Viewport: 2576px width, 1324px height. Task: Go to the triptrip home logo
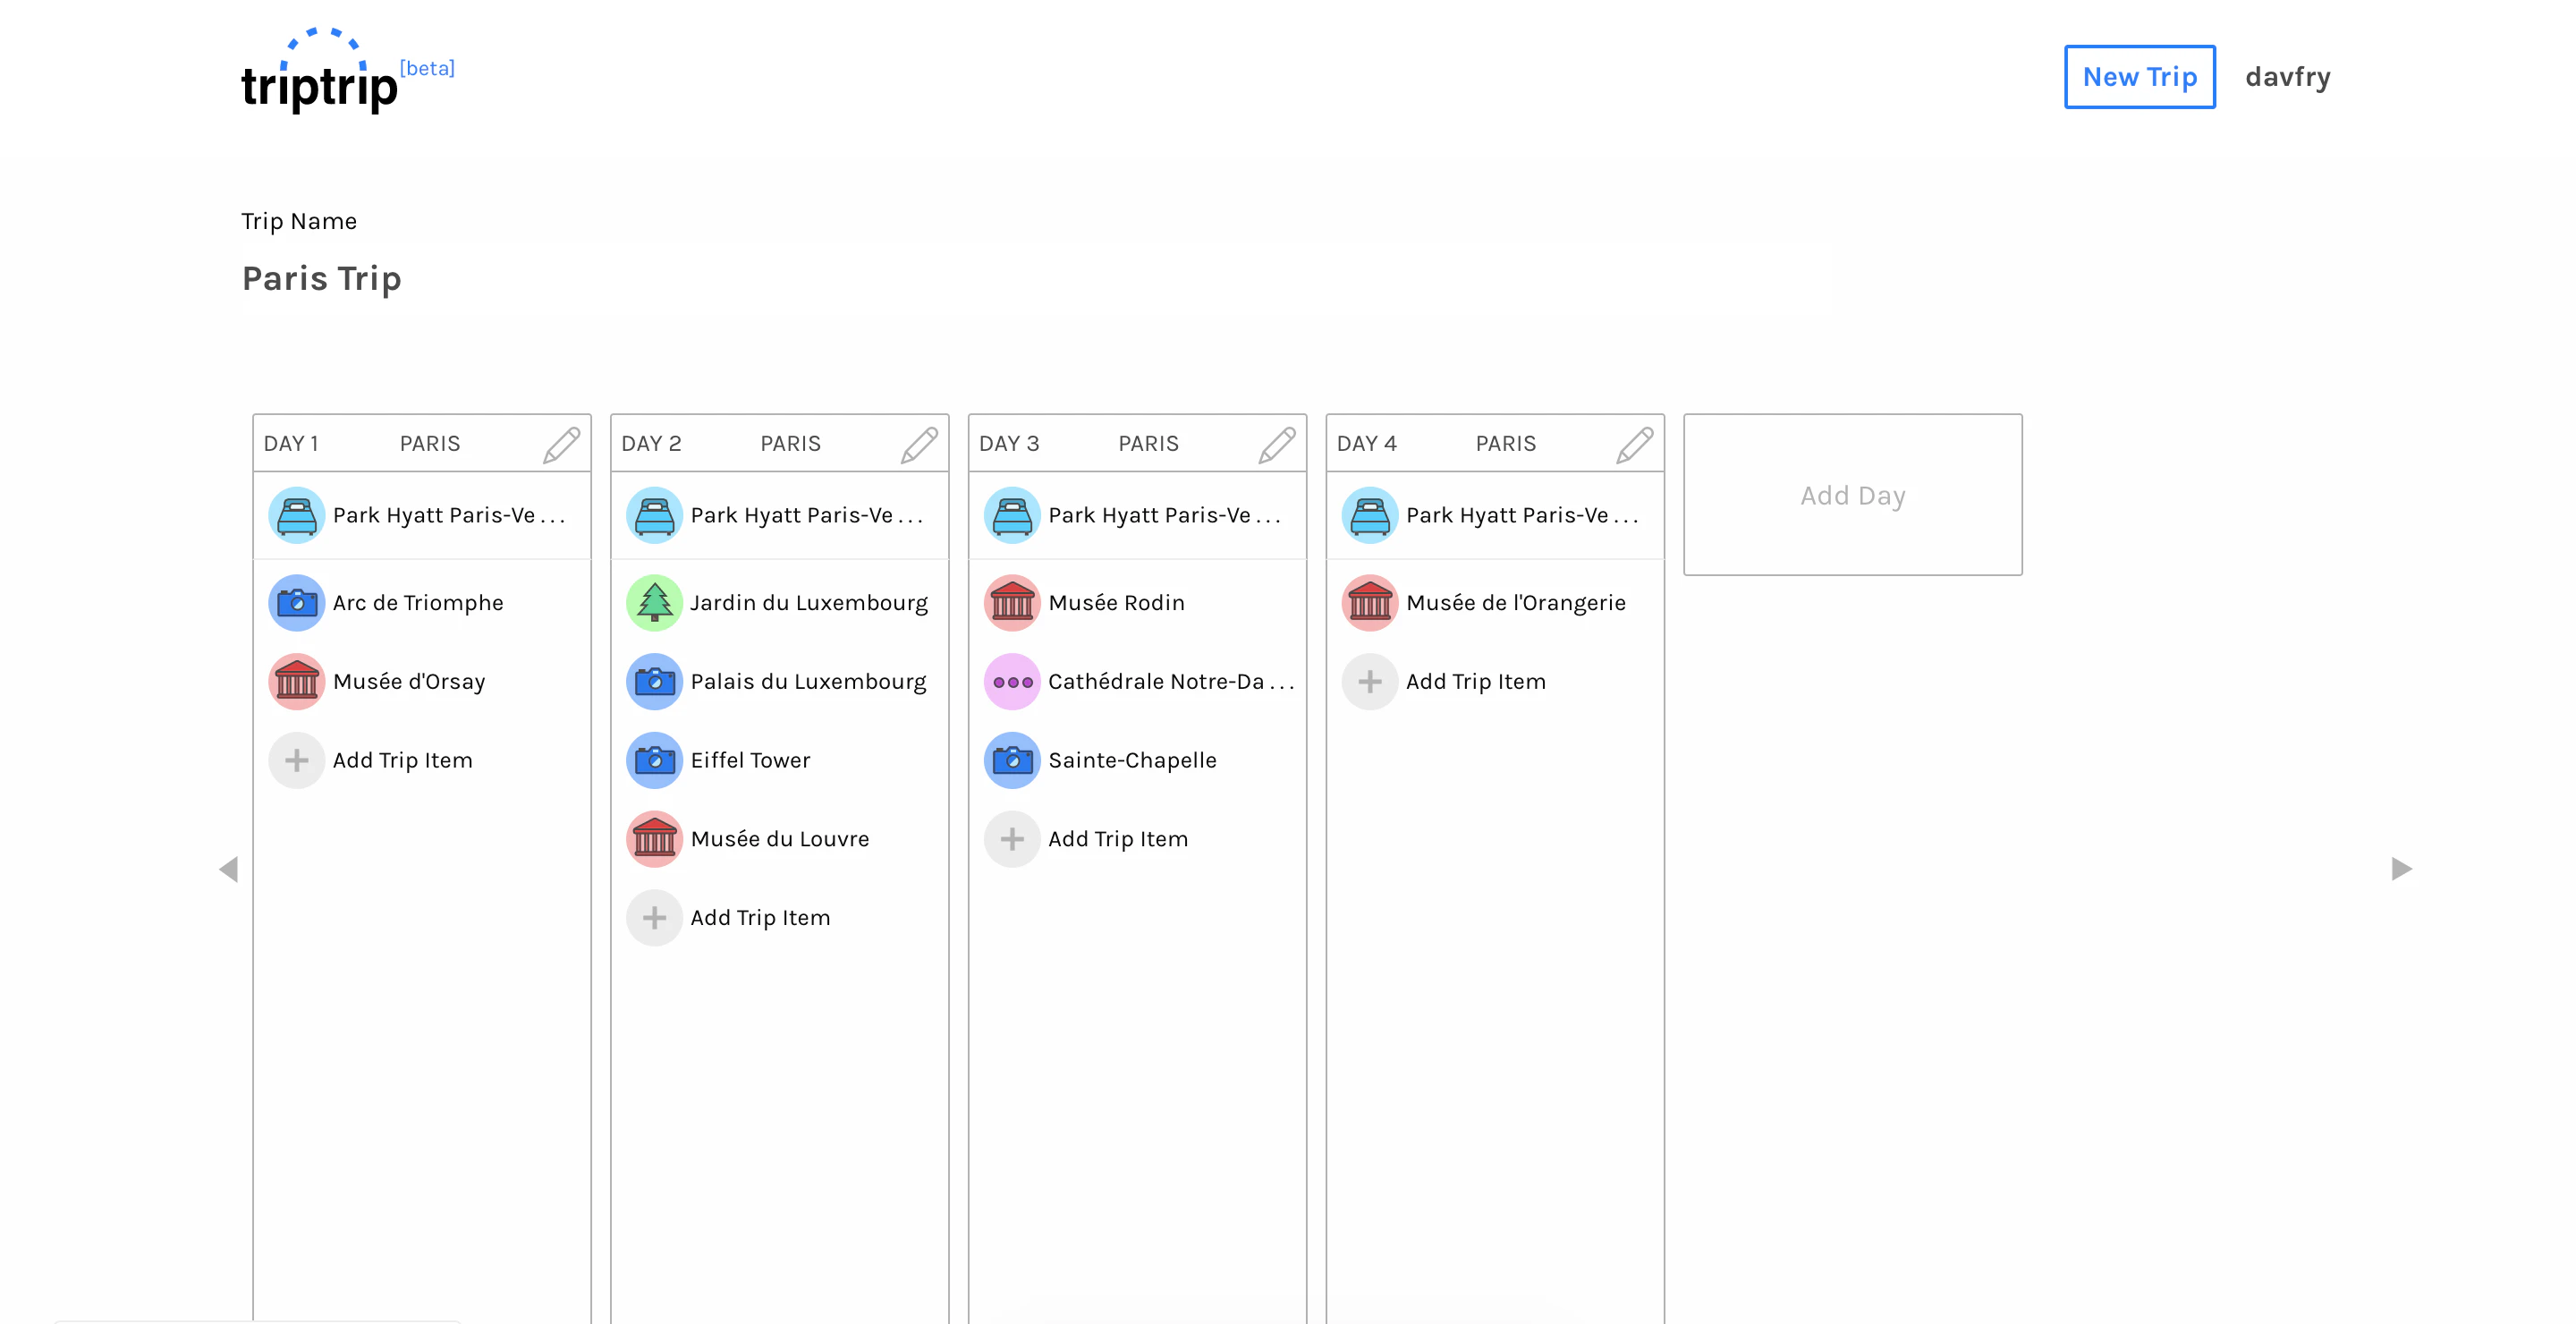click(x=320, y=75)
